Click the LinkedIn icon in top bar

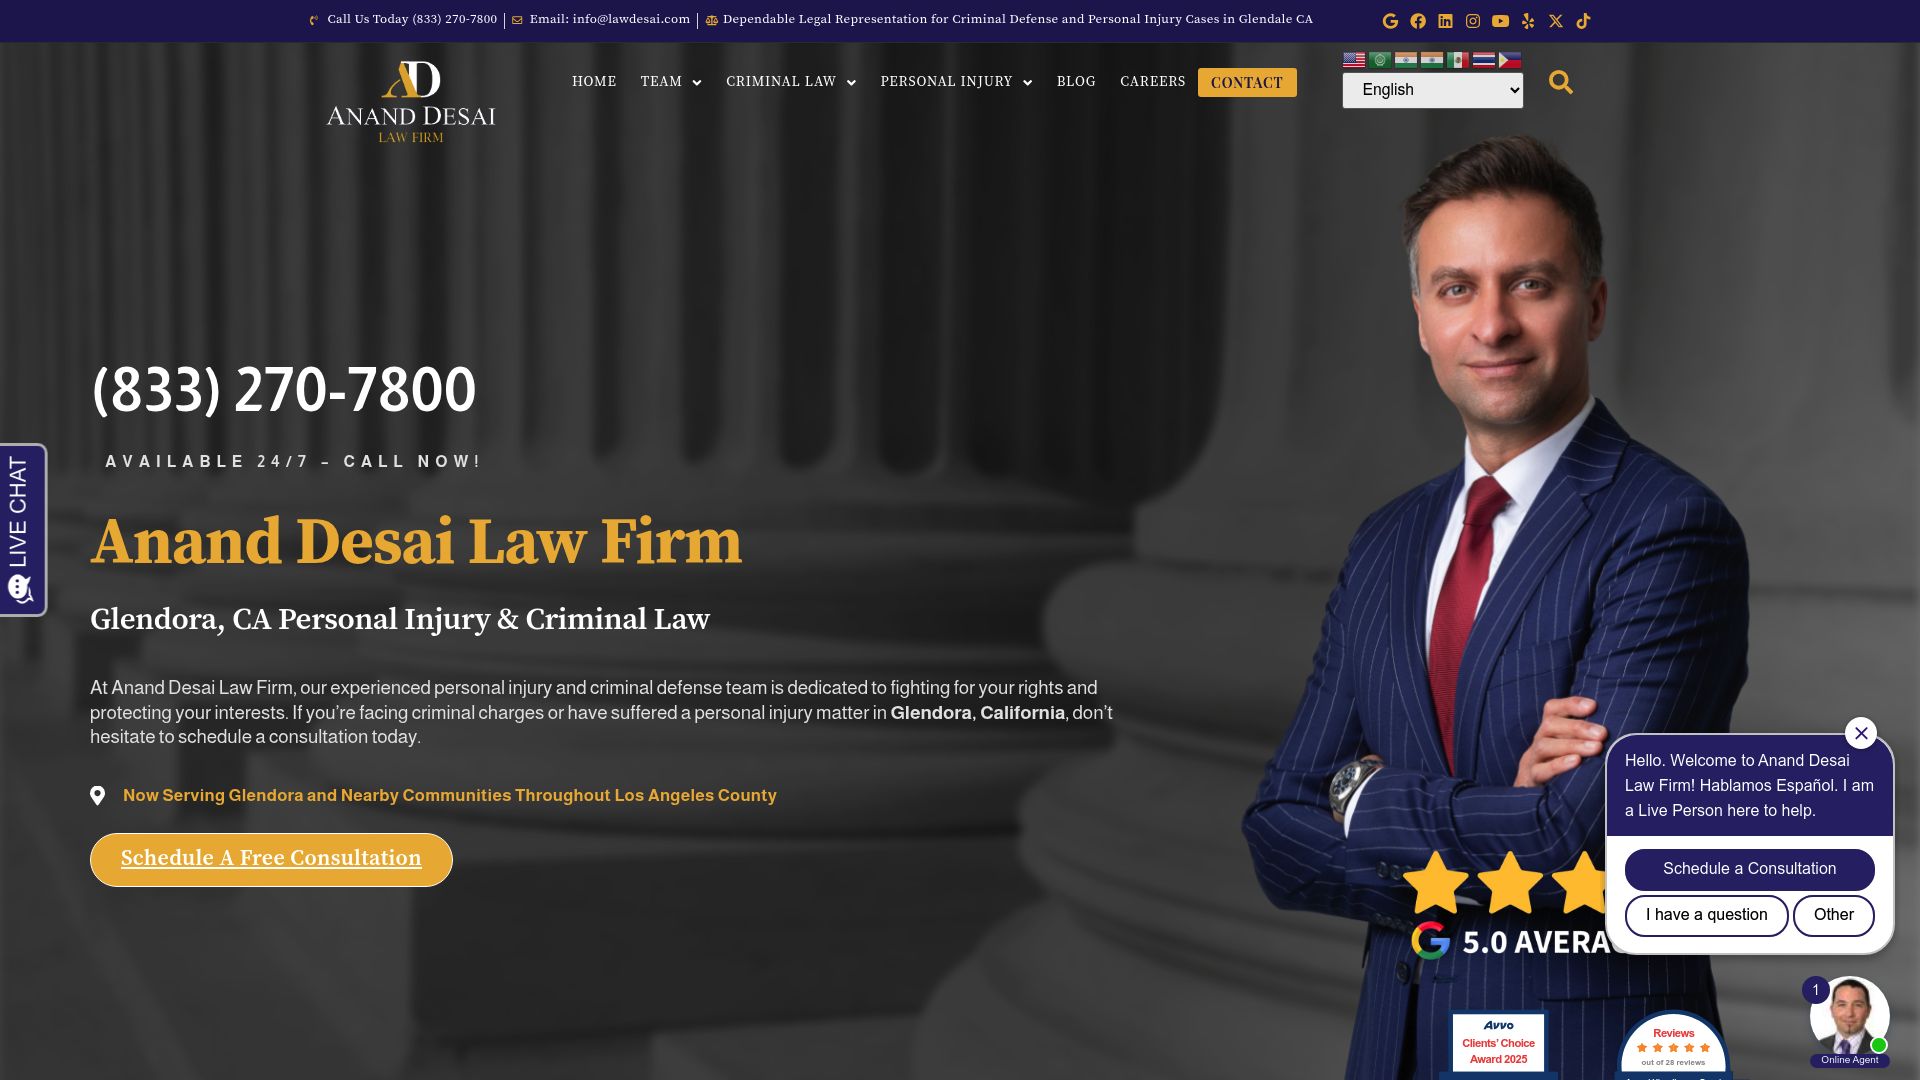pyautogui.click(x=1445, y=21)
